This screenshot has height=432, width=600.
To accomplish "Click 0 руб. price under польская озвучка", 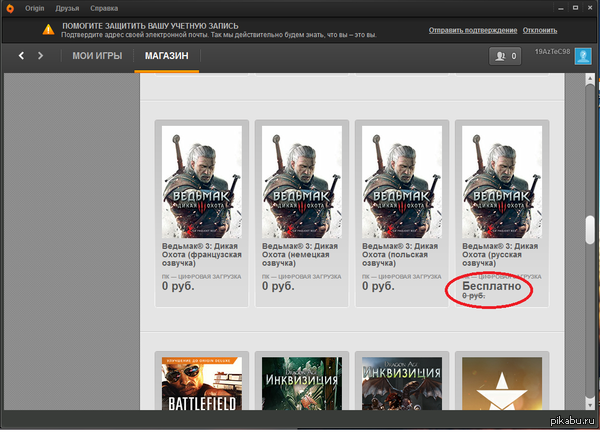I will point(378,286).
